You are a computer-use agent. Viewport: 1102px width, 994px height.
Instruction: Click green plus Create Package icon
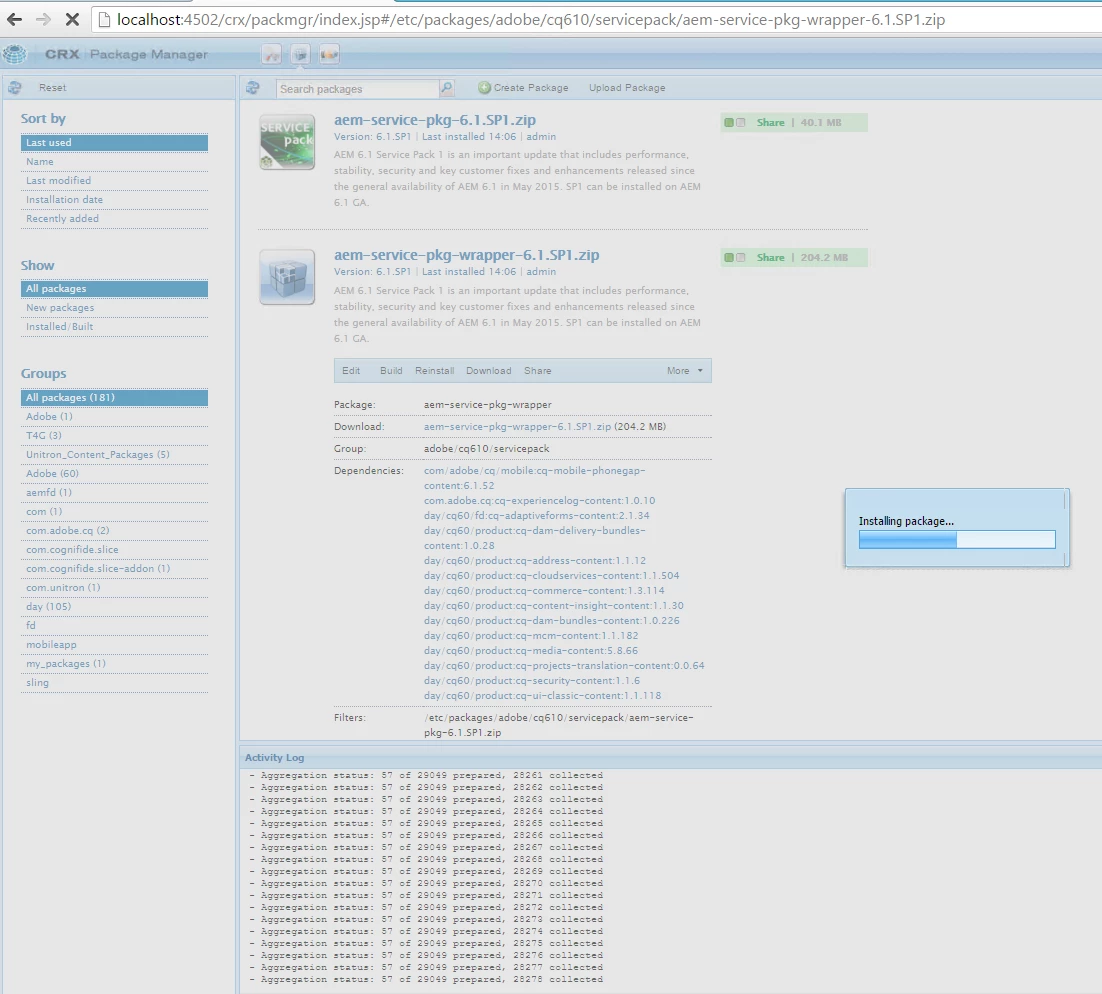click(x=484, y=88)
